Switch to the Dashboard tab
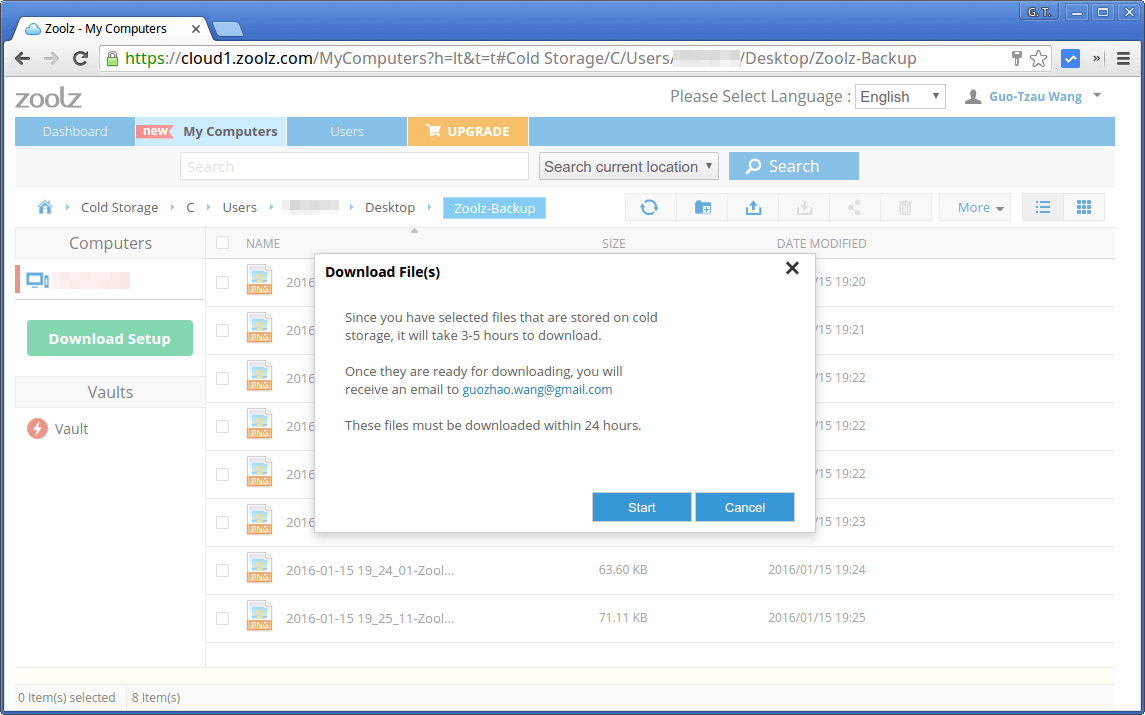This screenshot has width=1145, height=715. click(74, 131)
